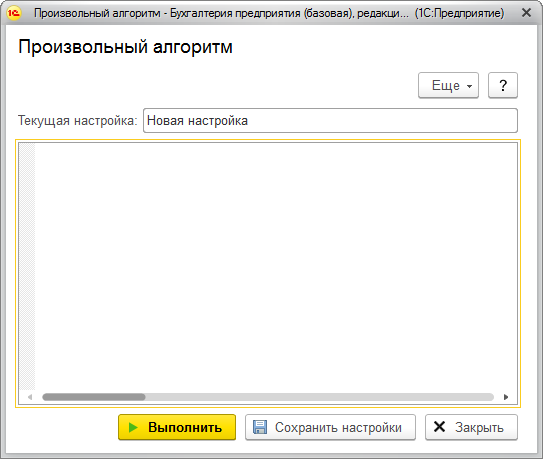Open help with the question mark button
Screen dimensions: 543x459
(x=503, y=85)
